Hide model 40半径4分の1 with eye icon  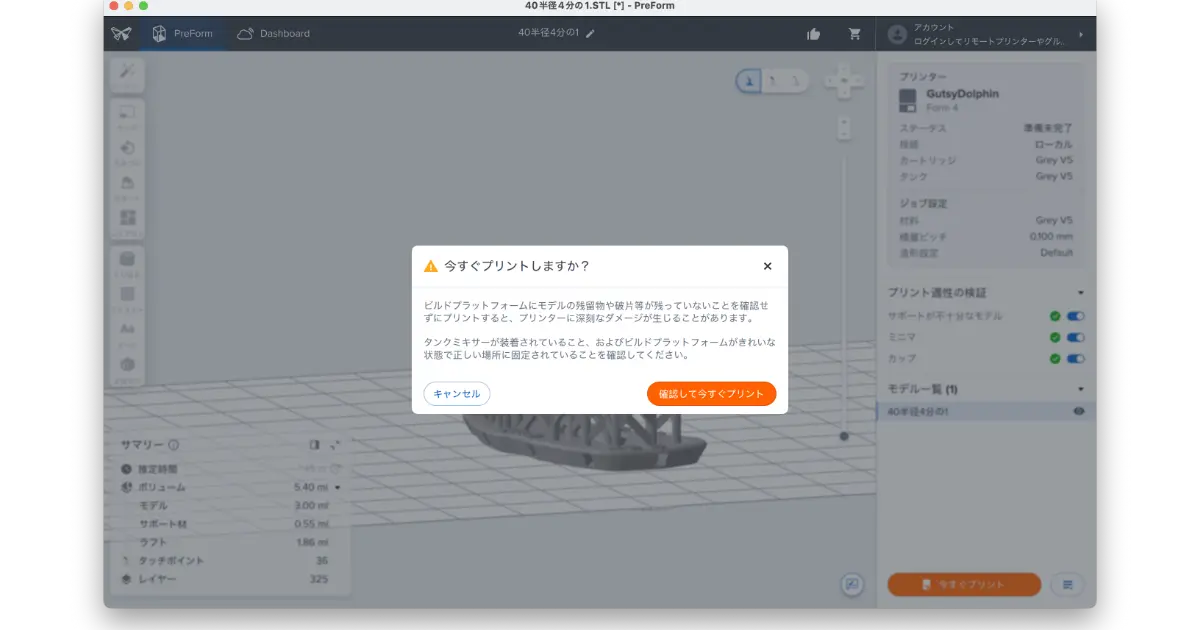[1079, 411]
